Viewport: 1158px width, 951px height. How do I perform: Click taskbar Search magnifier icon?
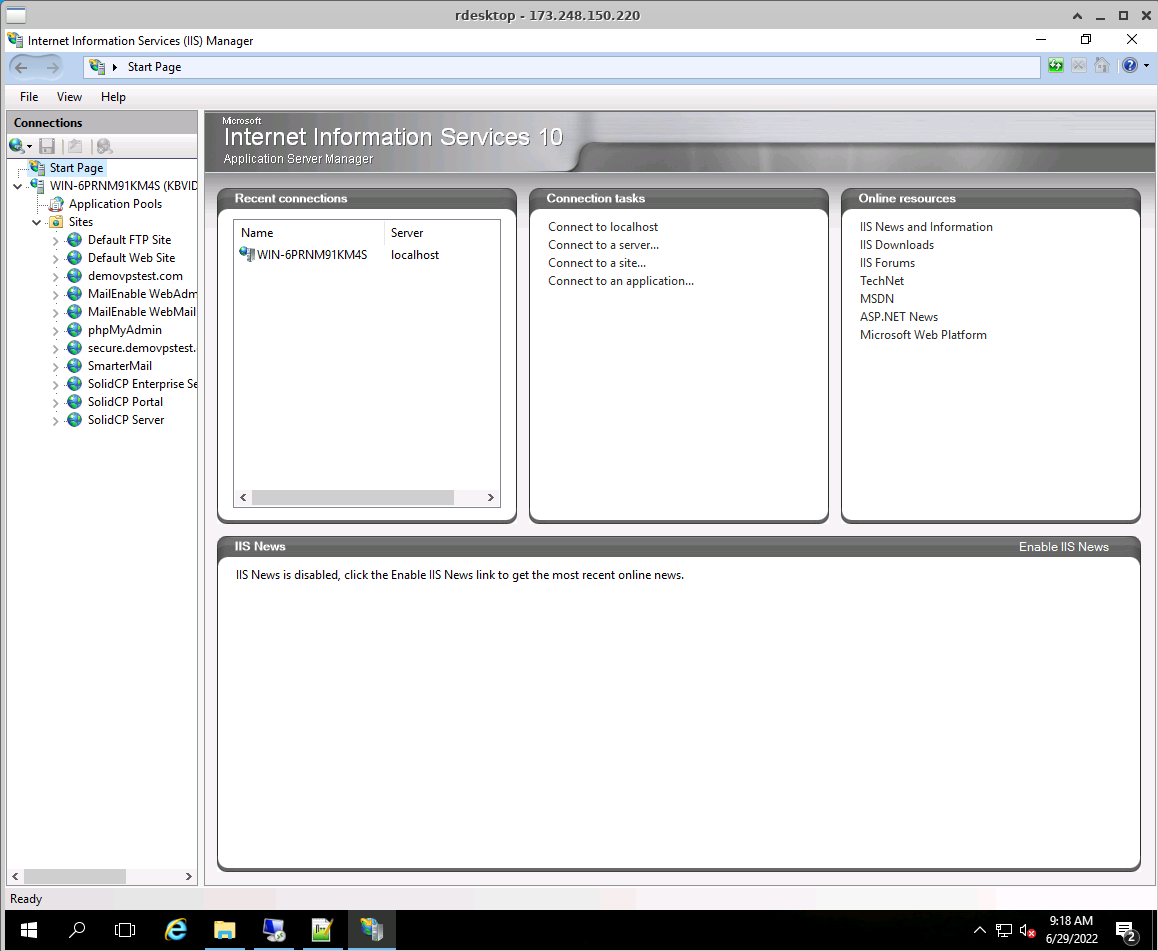point(77,930)
